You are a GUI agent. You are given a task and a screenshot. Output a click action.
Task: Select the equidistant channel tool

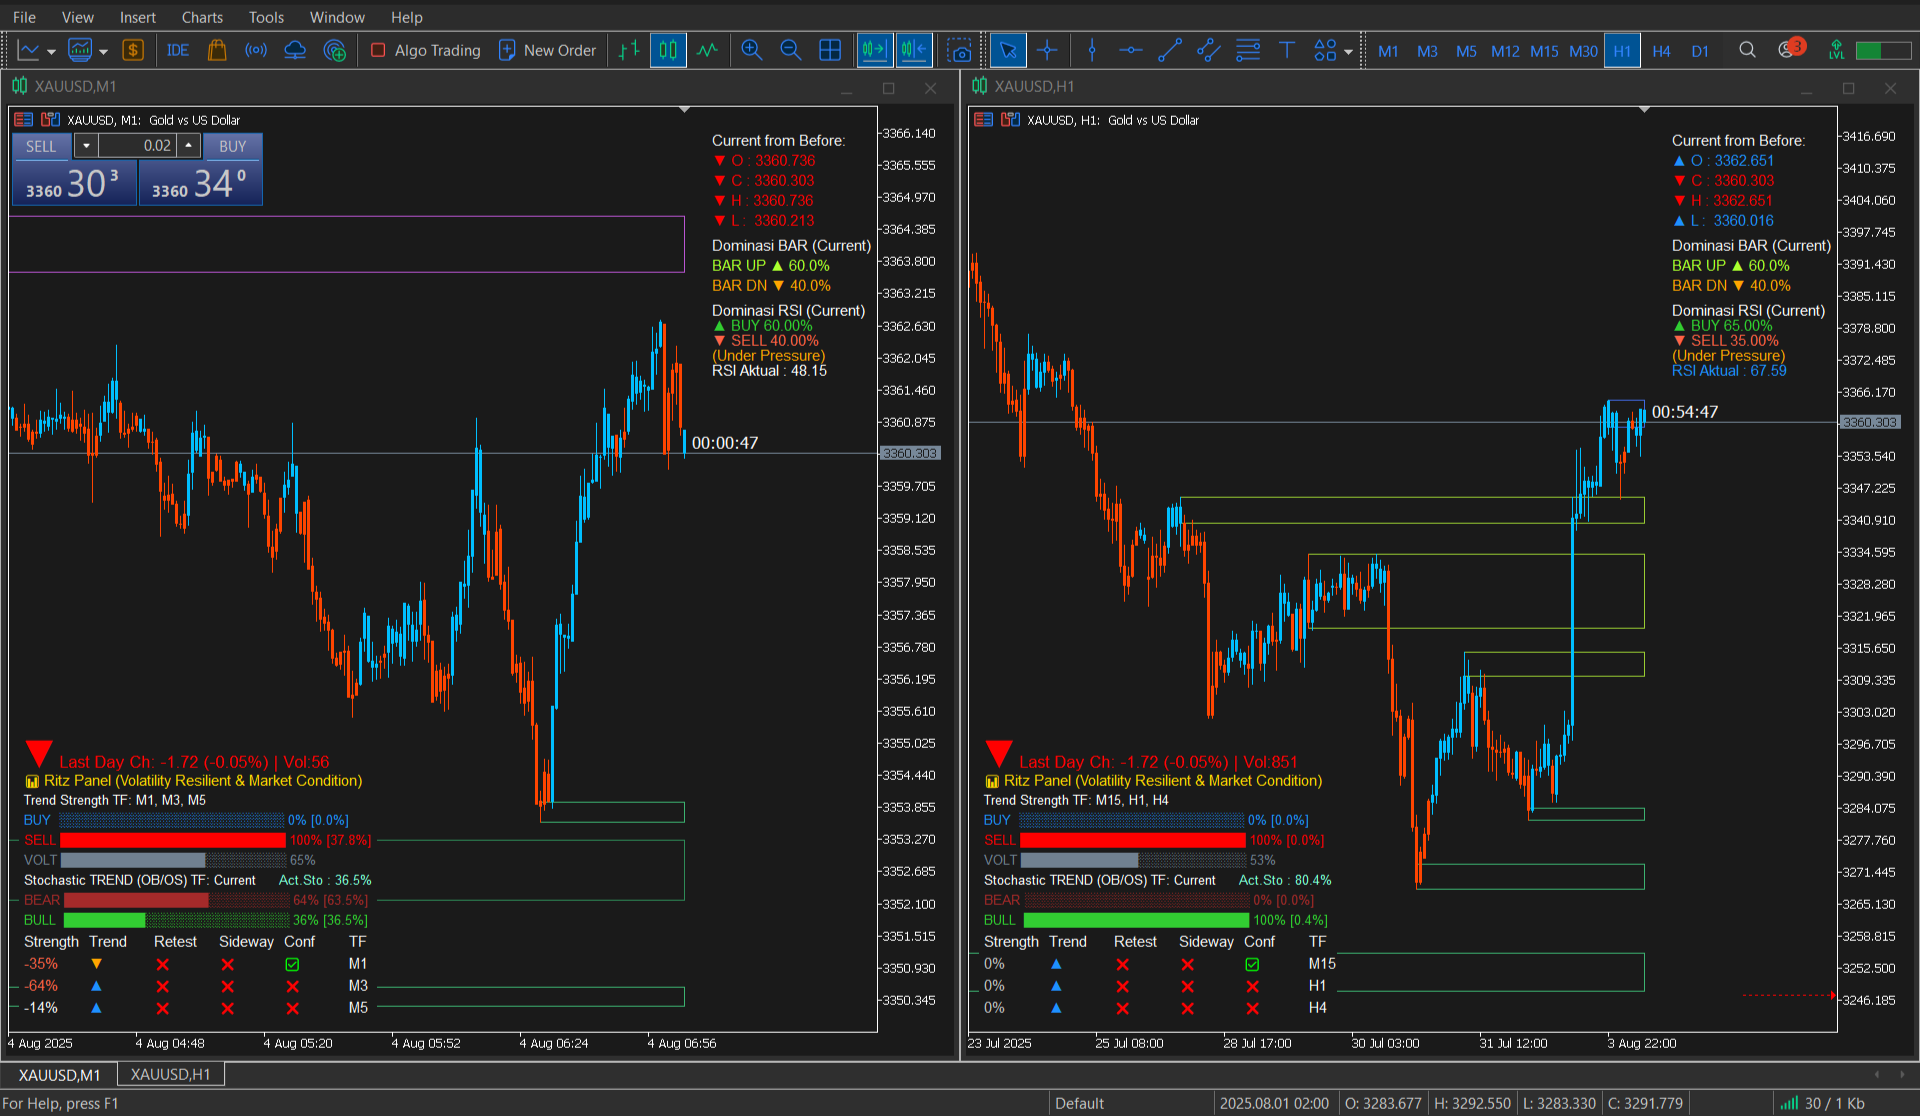(1209, 50)
